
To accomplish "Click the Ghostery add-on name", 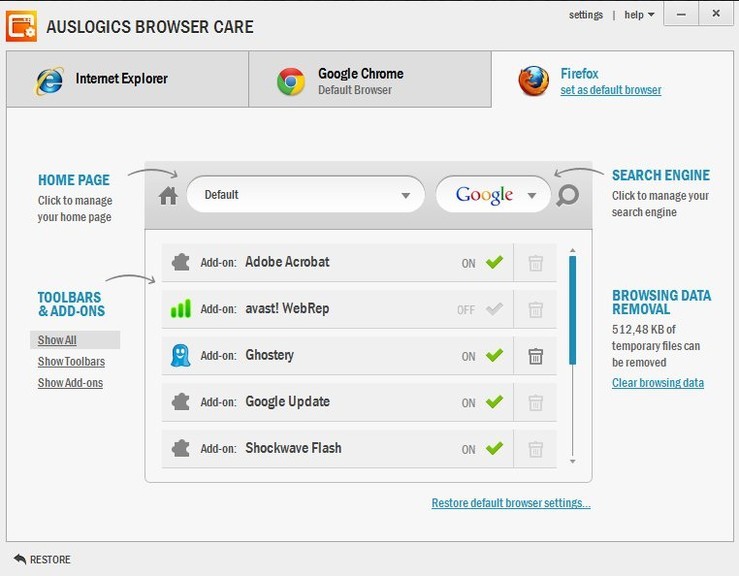I will click(269, 355).
